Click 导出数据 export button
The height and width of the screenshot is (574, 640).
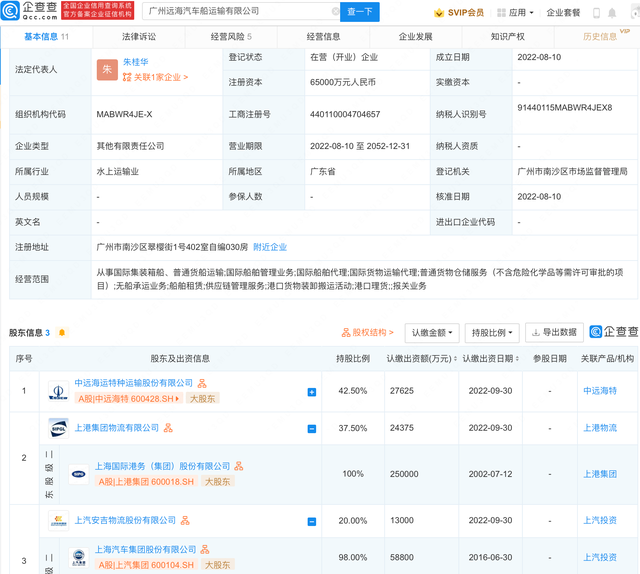coord(554,332)
